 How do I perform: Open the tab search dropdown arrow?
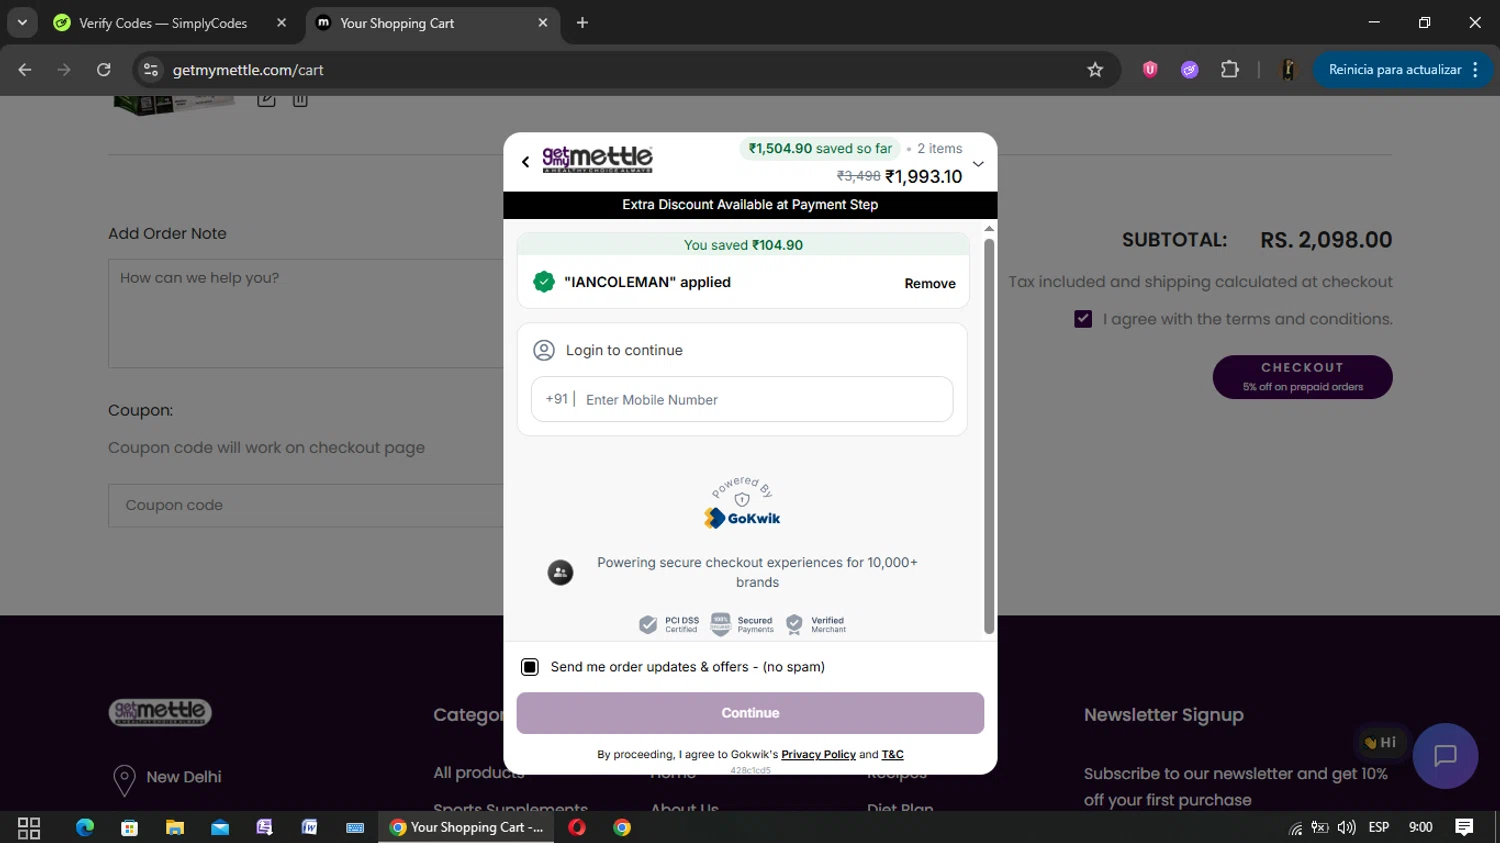point(22,23)
